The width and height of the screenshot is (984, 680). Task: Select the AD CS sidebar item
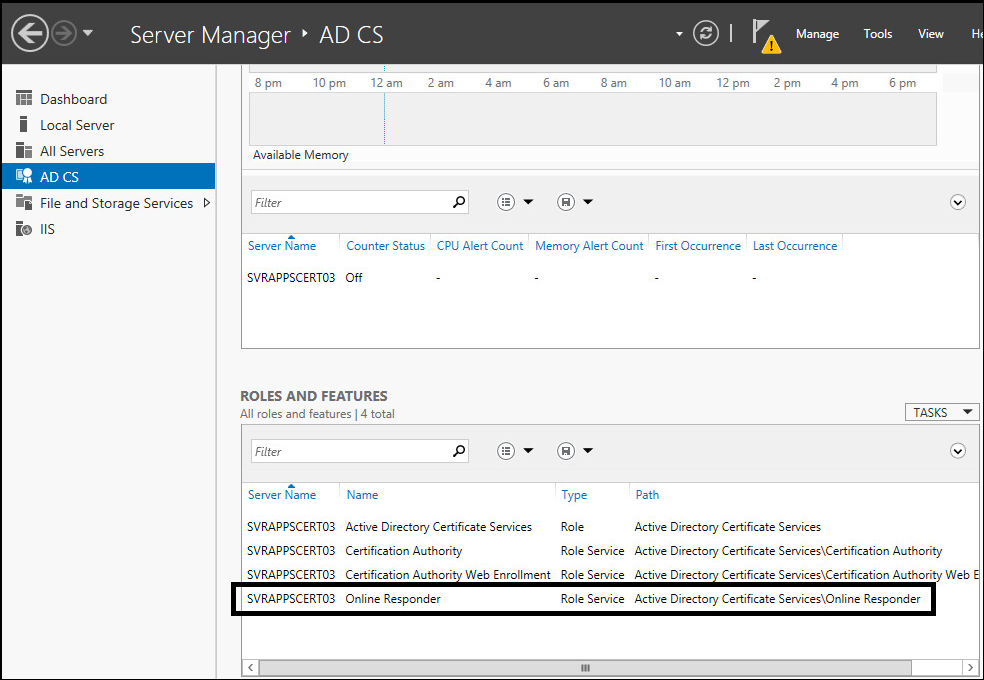click(x=108, y=177)
